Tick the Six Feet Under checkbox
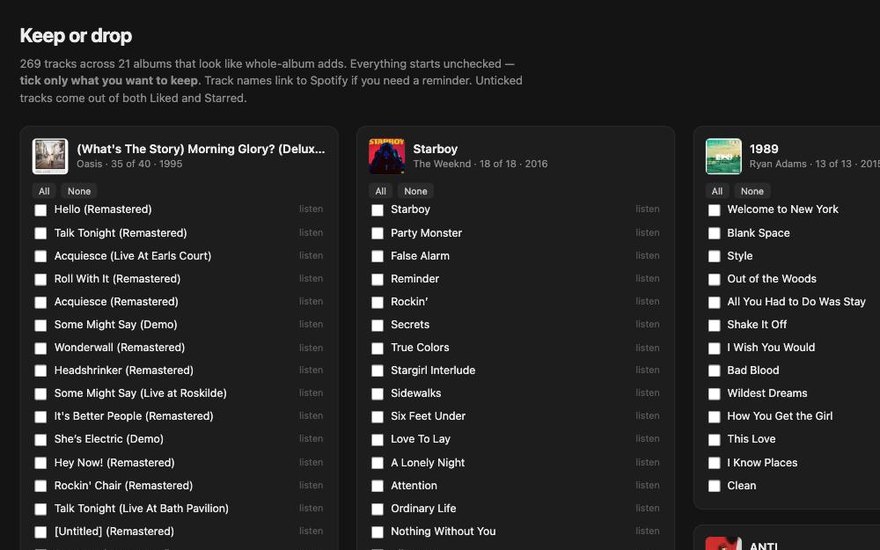Image resolution: width=880 pixels, height=550 pixels. (x=377, y=416)
